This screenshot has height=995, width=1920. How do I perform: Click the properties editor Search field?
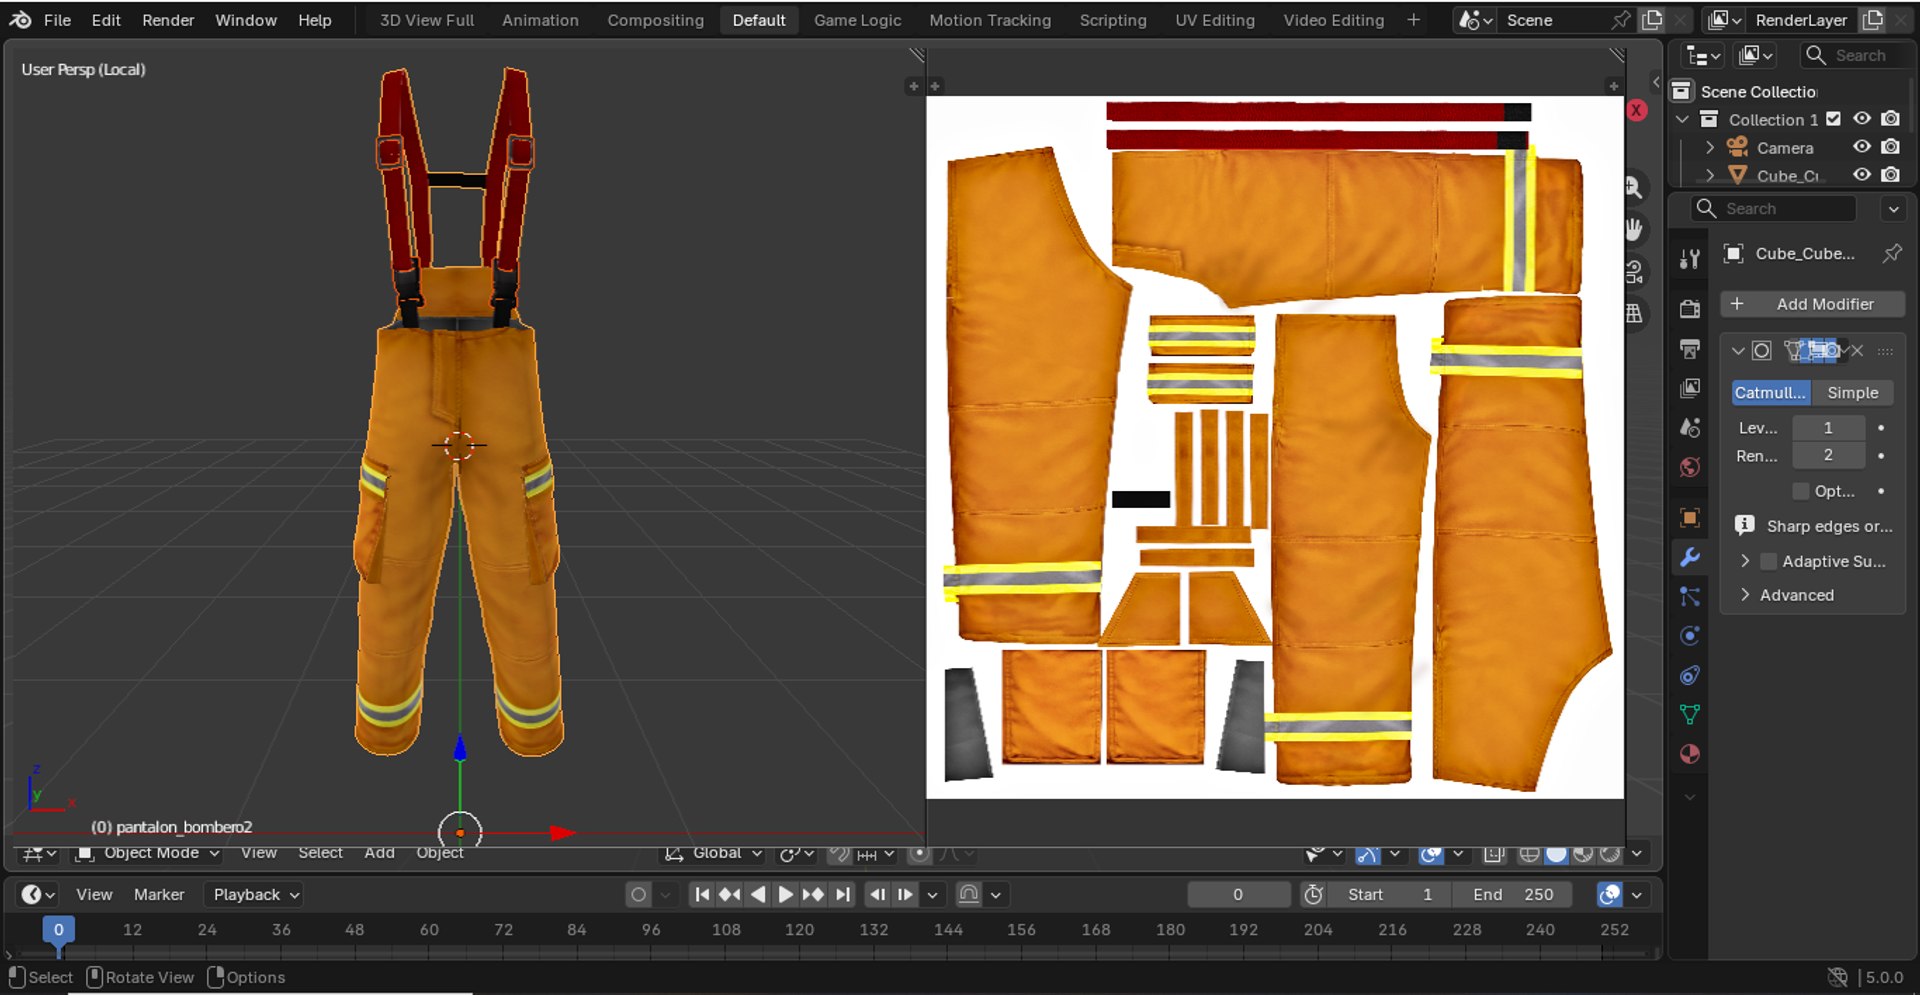pyautogui.click(x=1774, y=209)
